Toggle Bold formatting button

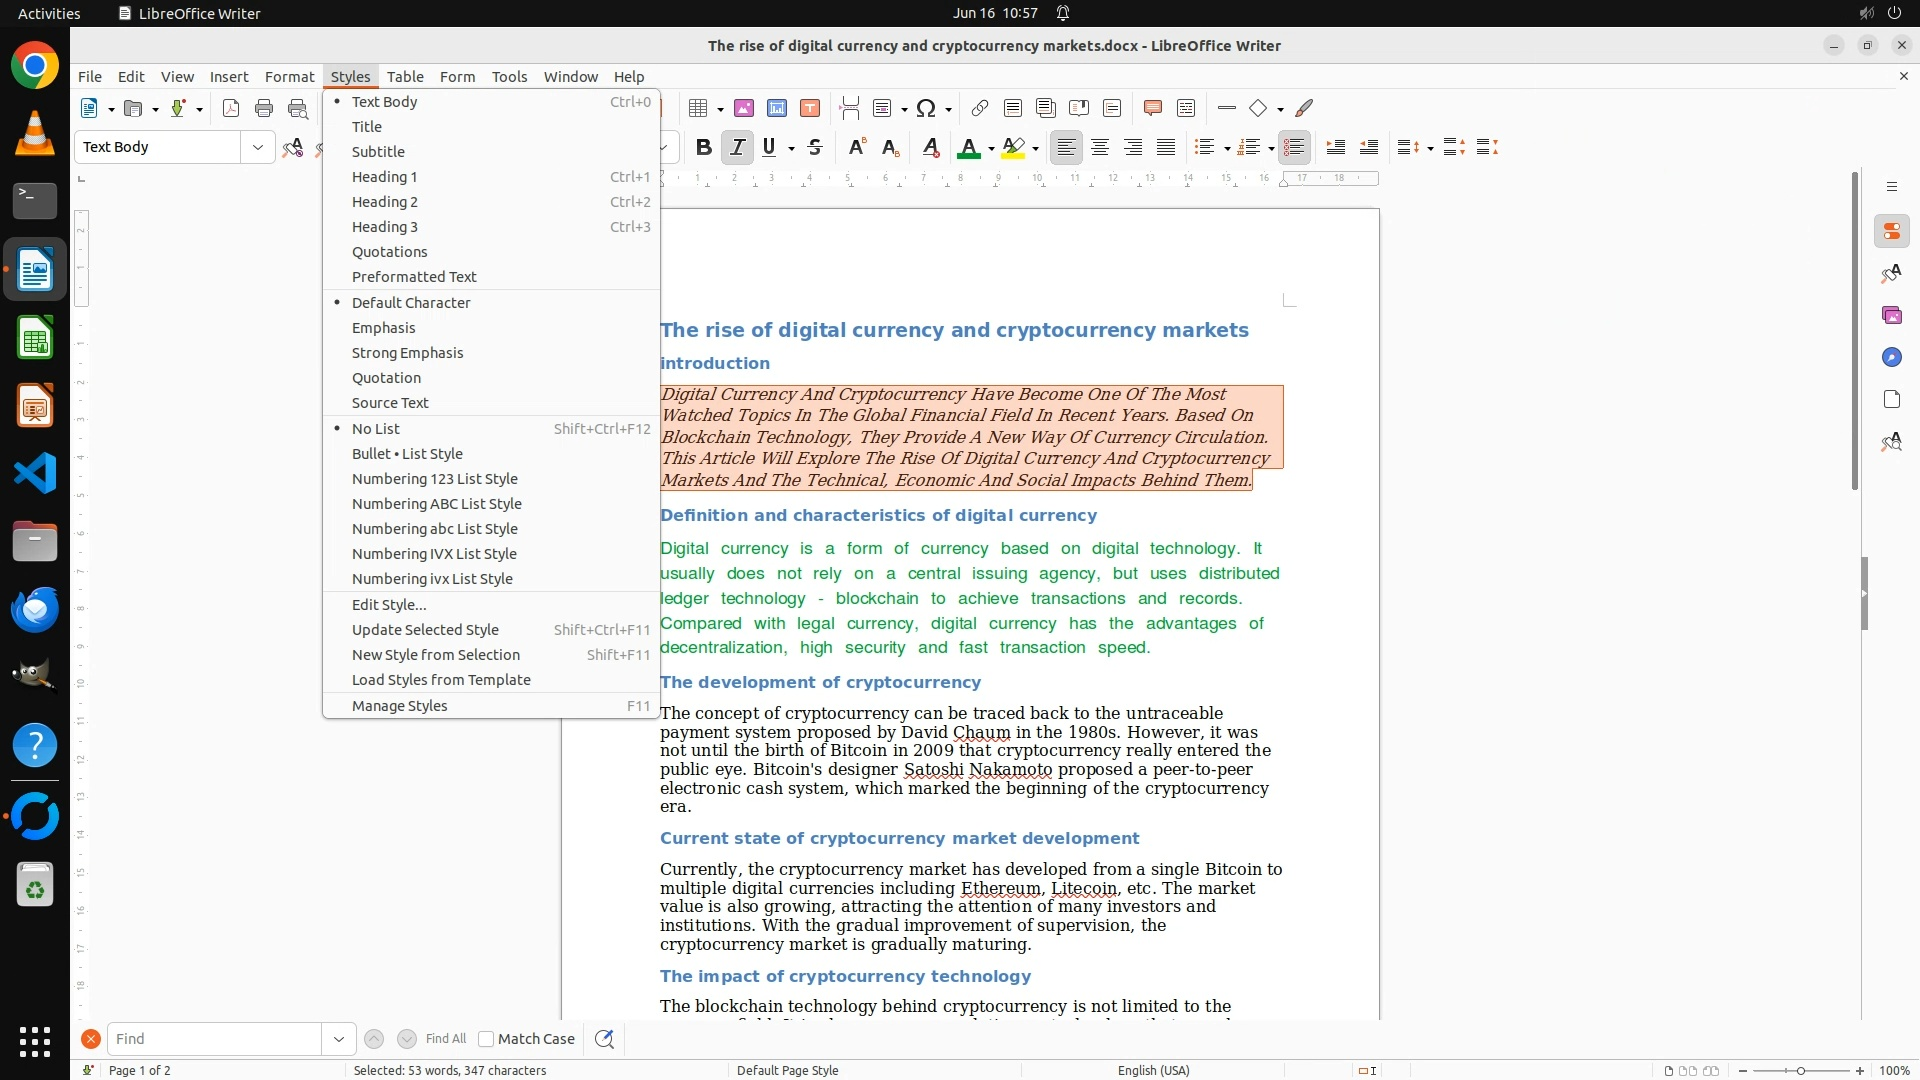(x=703, y=147)
